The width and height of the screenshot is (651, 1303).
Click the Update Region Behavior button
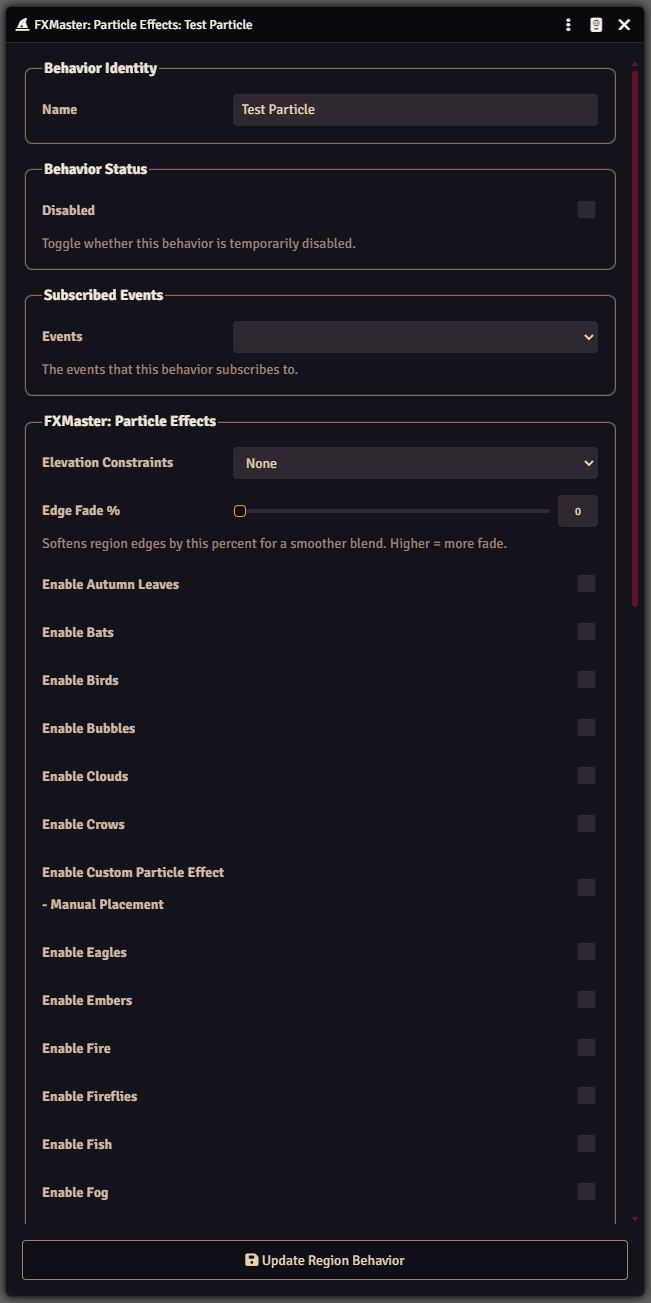(325, 1260)
